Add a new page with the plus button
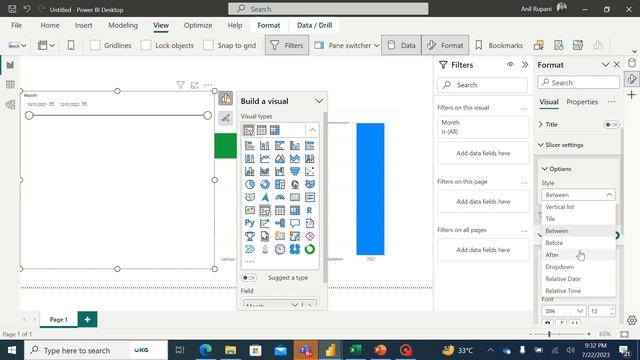 pos(87,319)
